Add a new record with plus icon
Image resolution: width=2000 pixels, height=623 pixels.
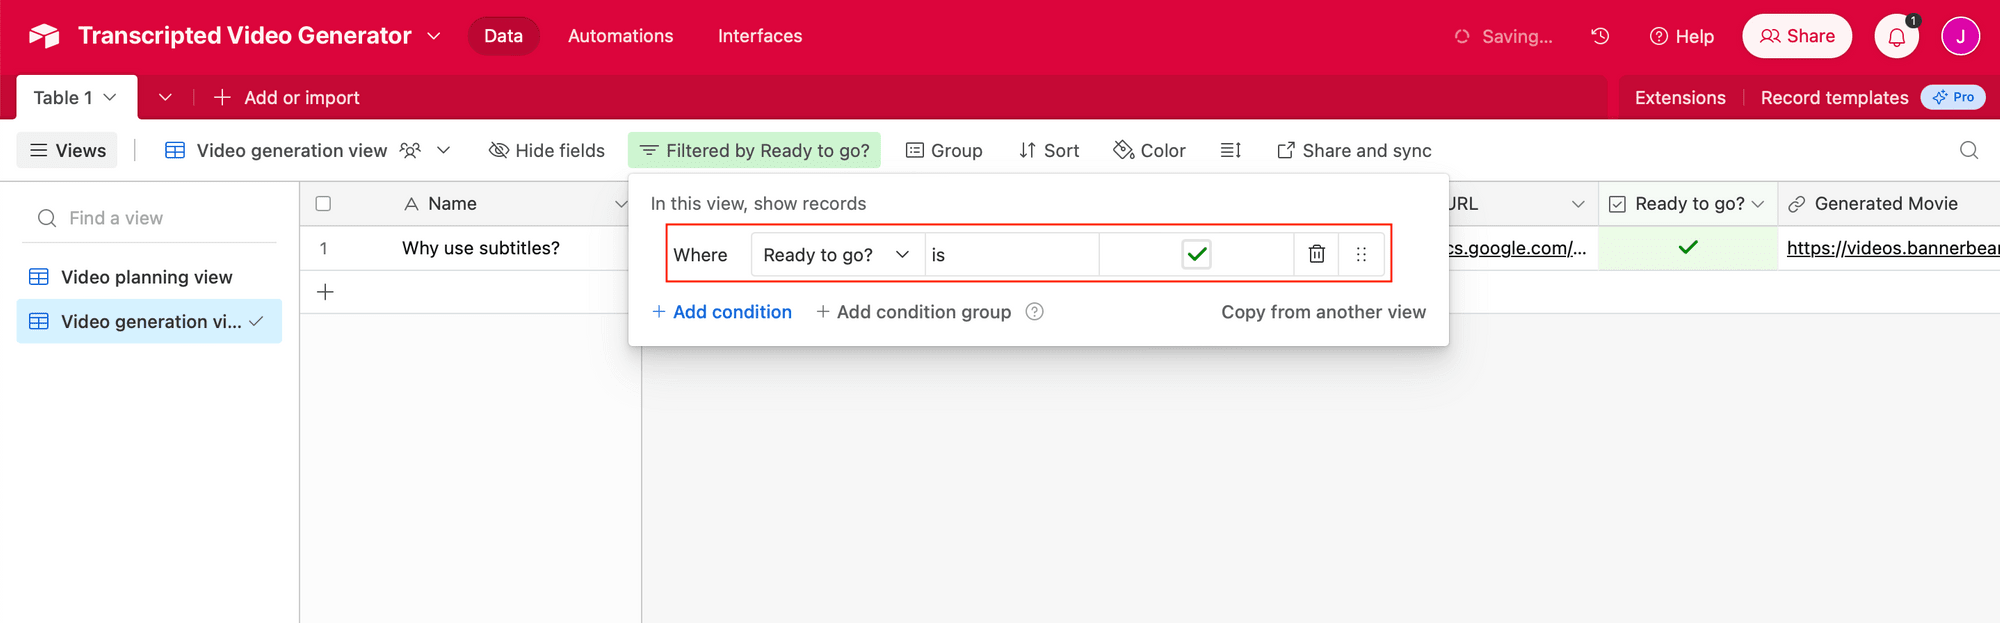click(x=325, y=292)
